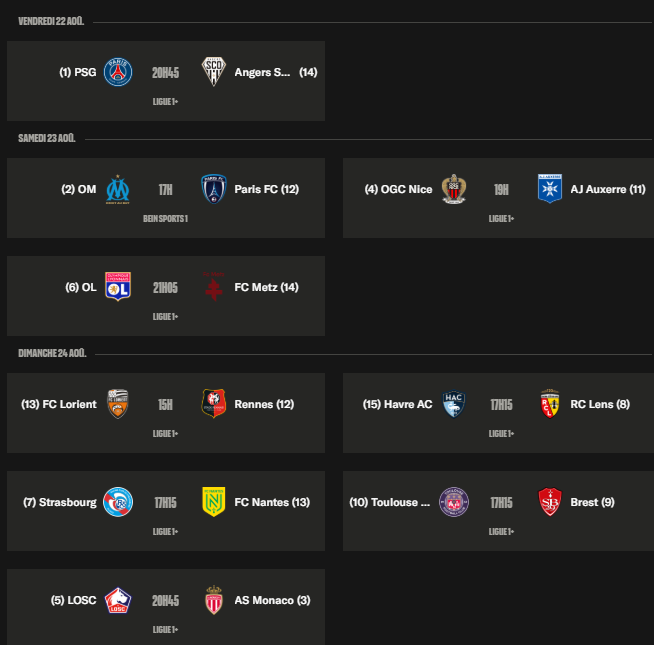
Task: Select the LOSC Lille logo
Action: tap(118, 600)
